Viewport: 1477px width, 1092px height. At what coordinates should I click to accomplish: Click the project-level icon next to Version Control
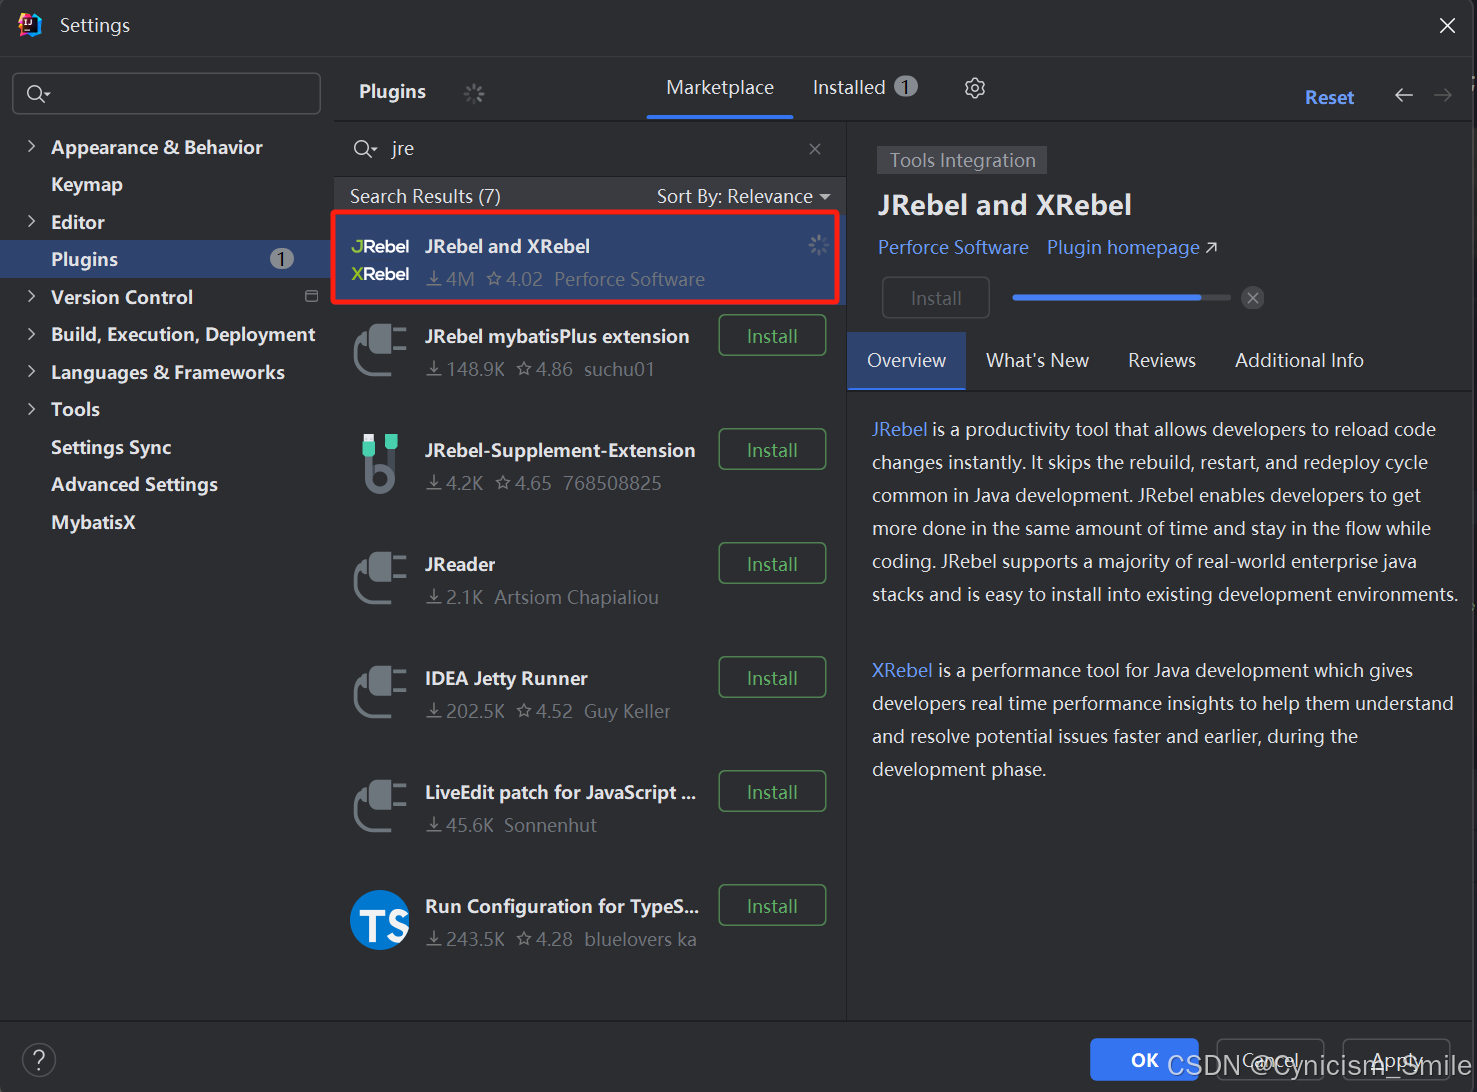click(311, 297)
